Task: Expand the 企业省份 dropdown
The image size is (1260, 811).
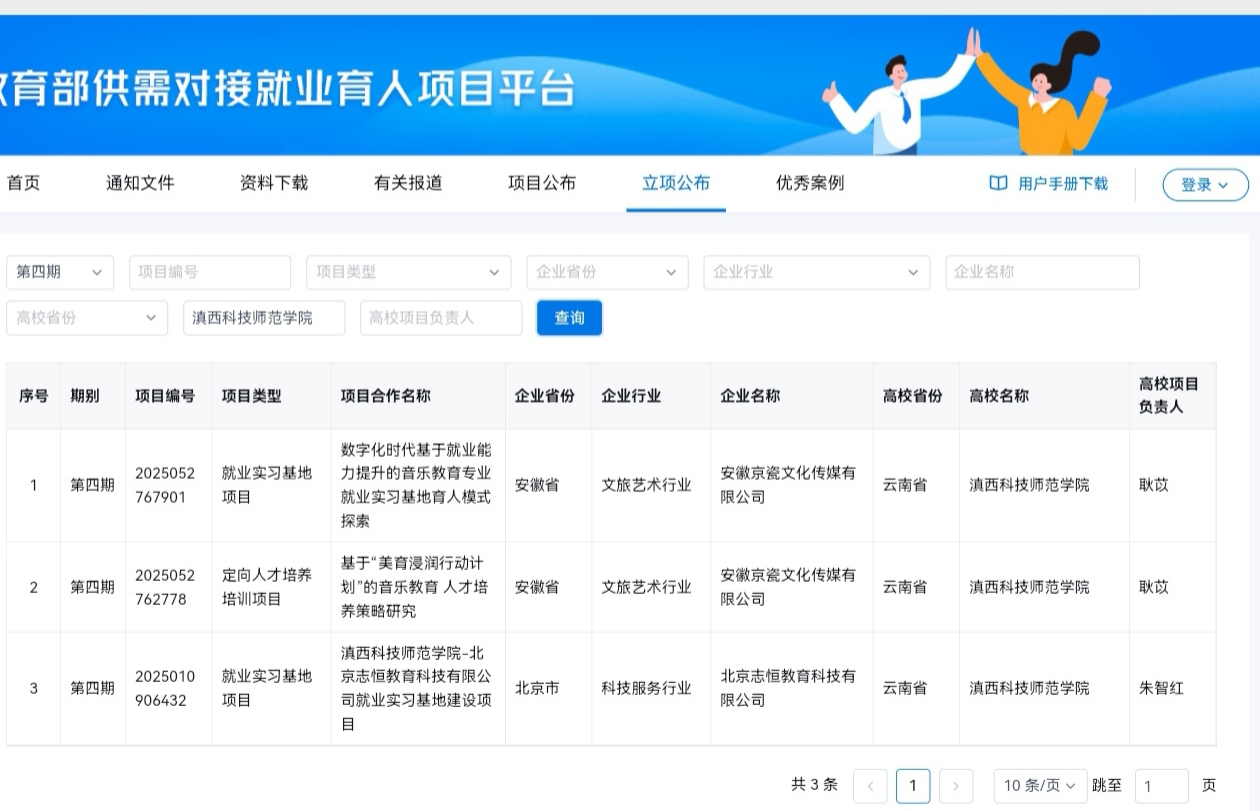Action: (607, 272)
